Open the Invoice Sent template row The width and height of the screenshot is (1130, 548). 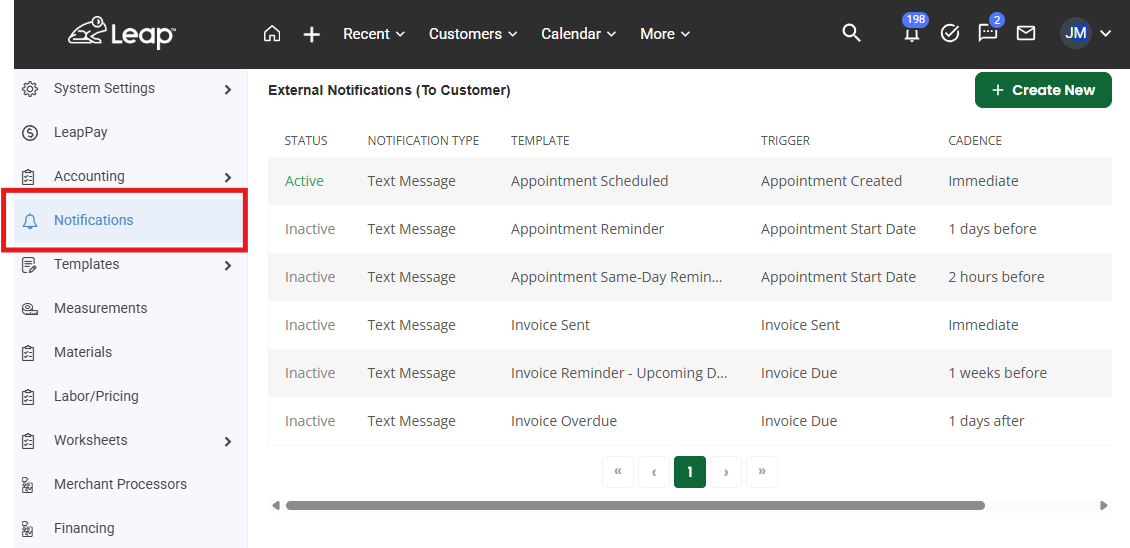click(690, 325)
